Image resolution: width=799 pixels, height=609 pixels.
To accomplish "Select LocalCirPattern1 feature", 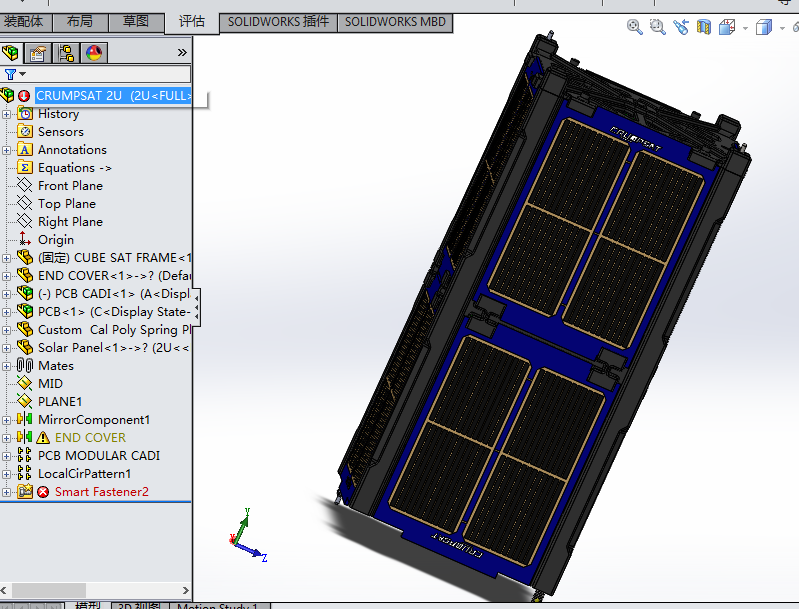I will click(x=85, y=474).
